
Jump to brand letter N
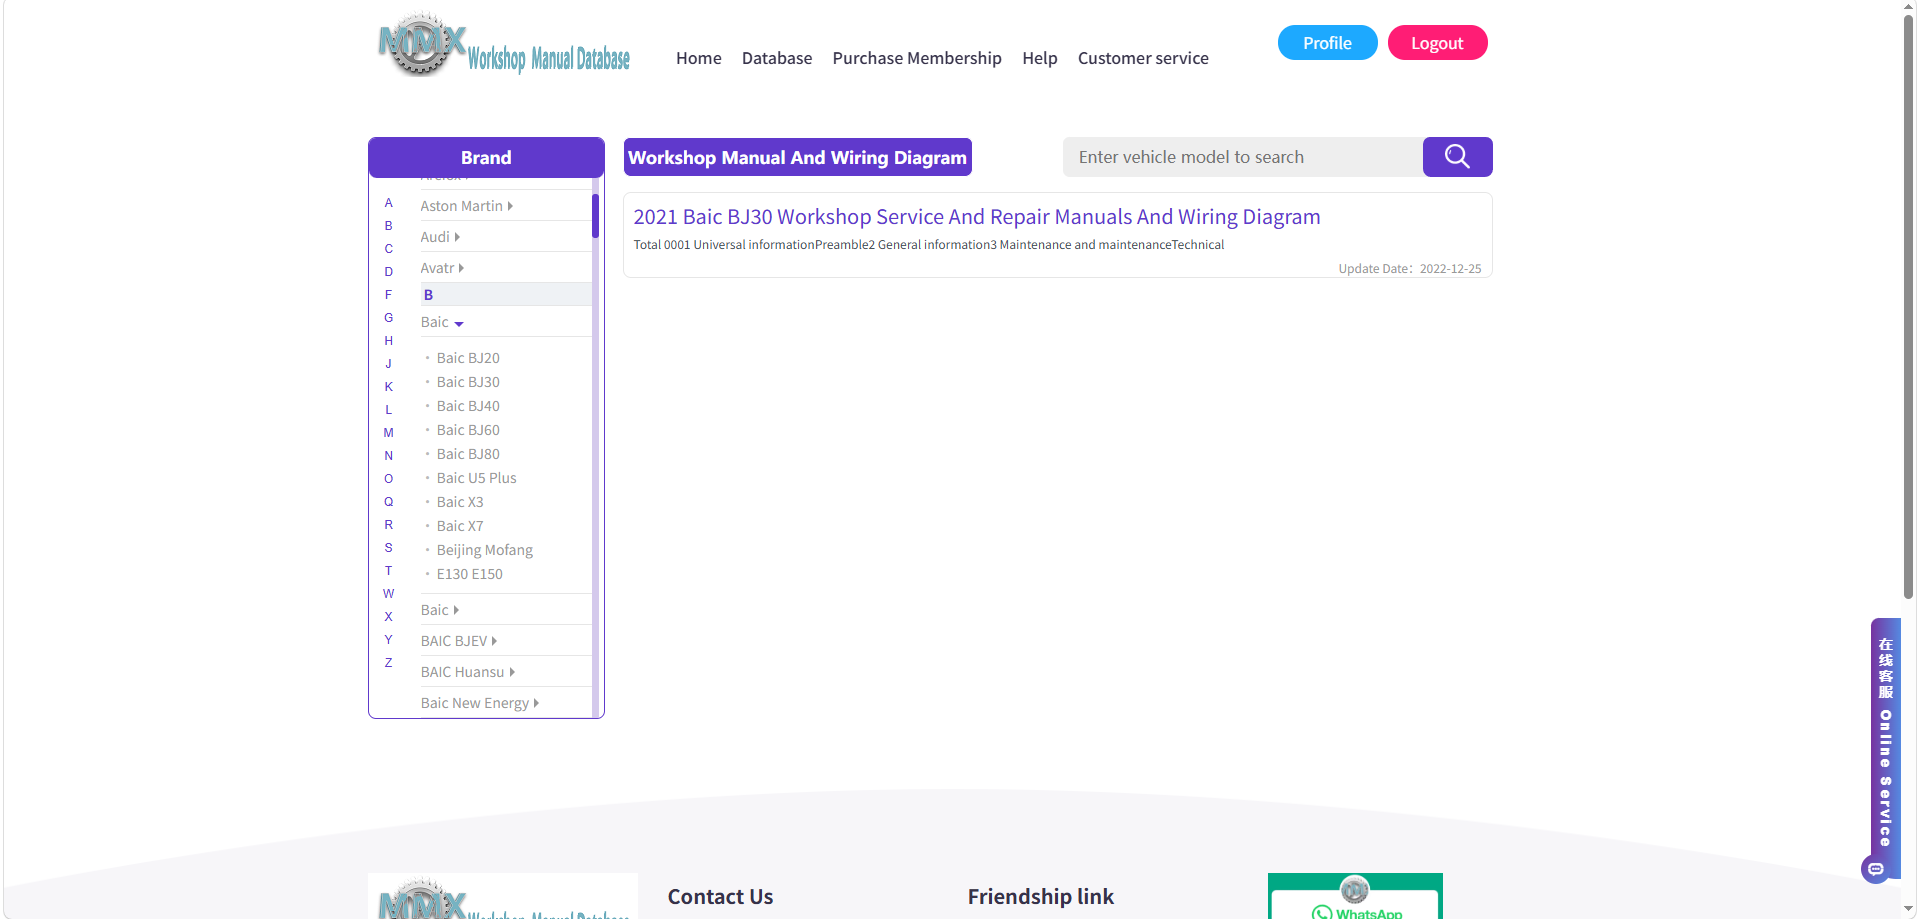389,456
